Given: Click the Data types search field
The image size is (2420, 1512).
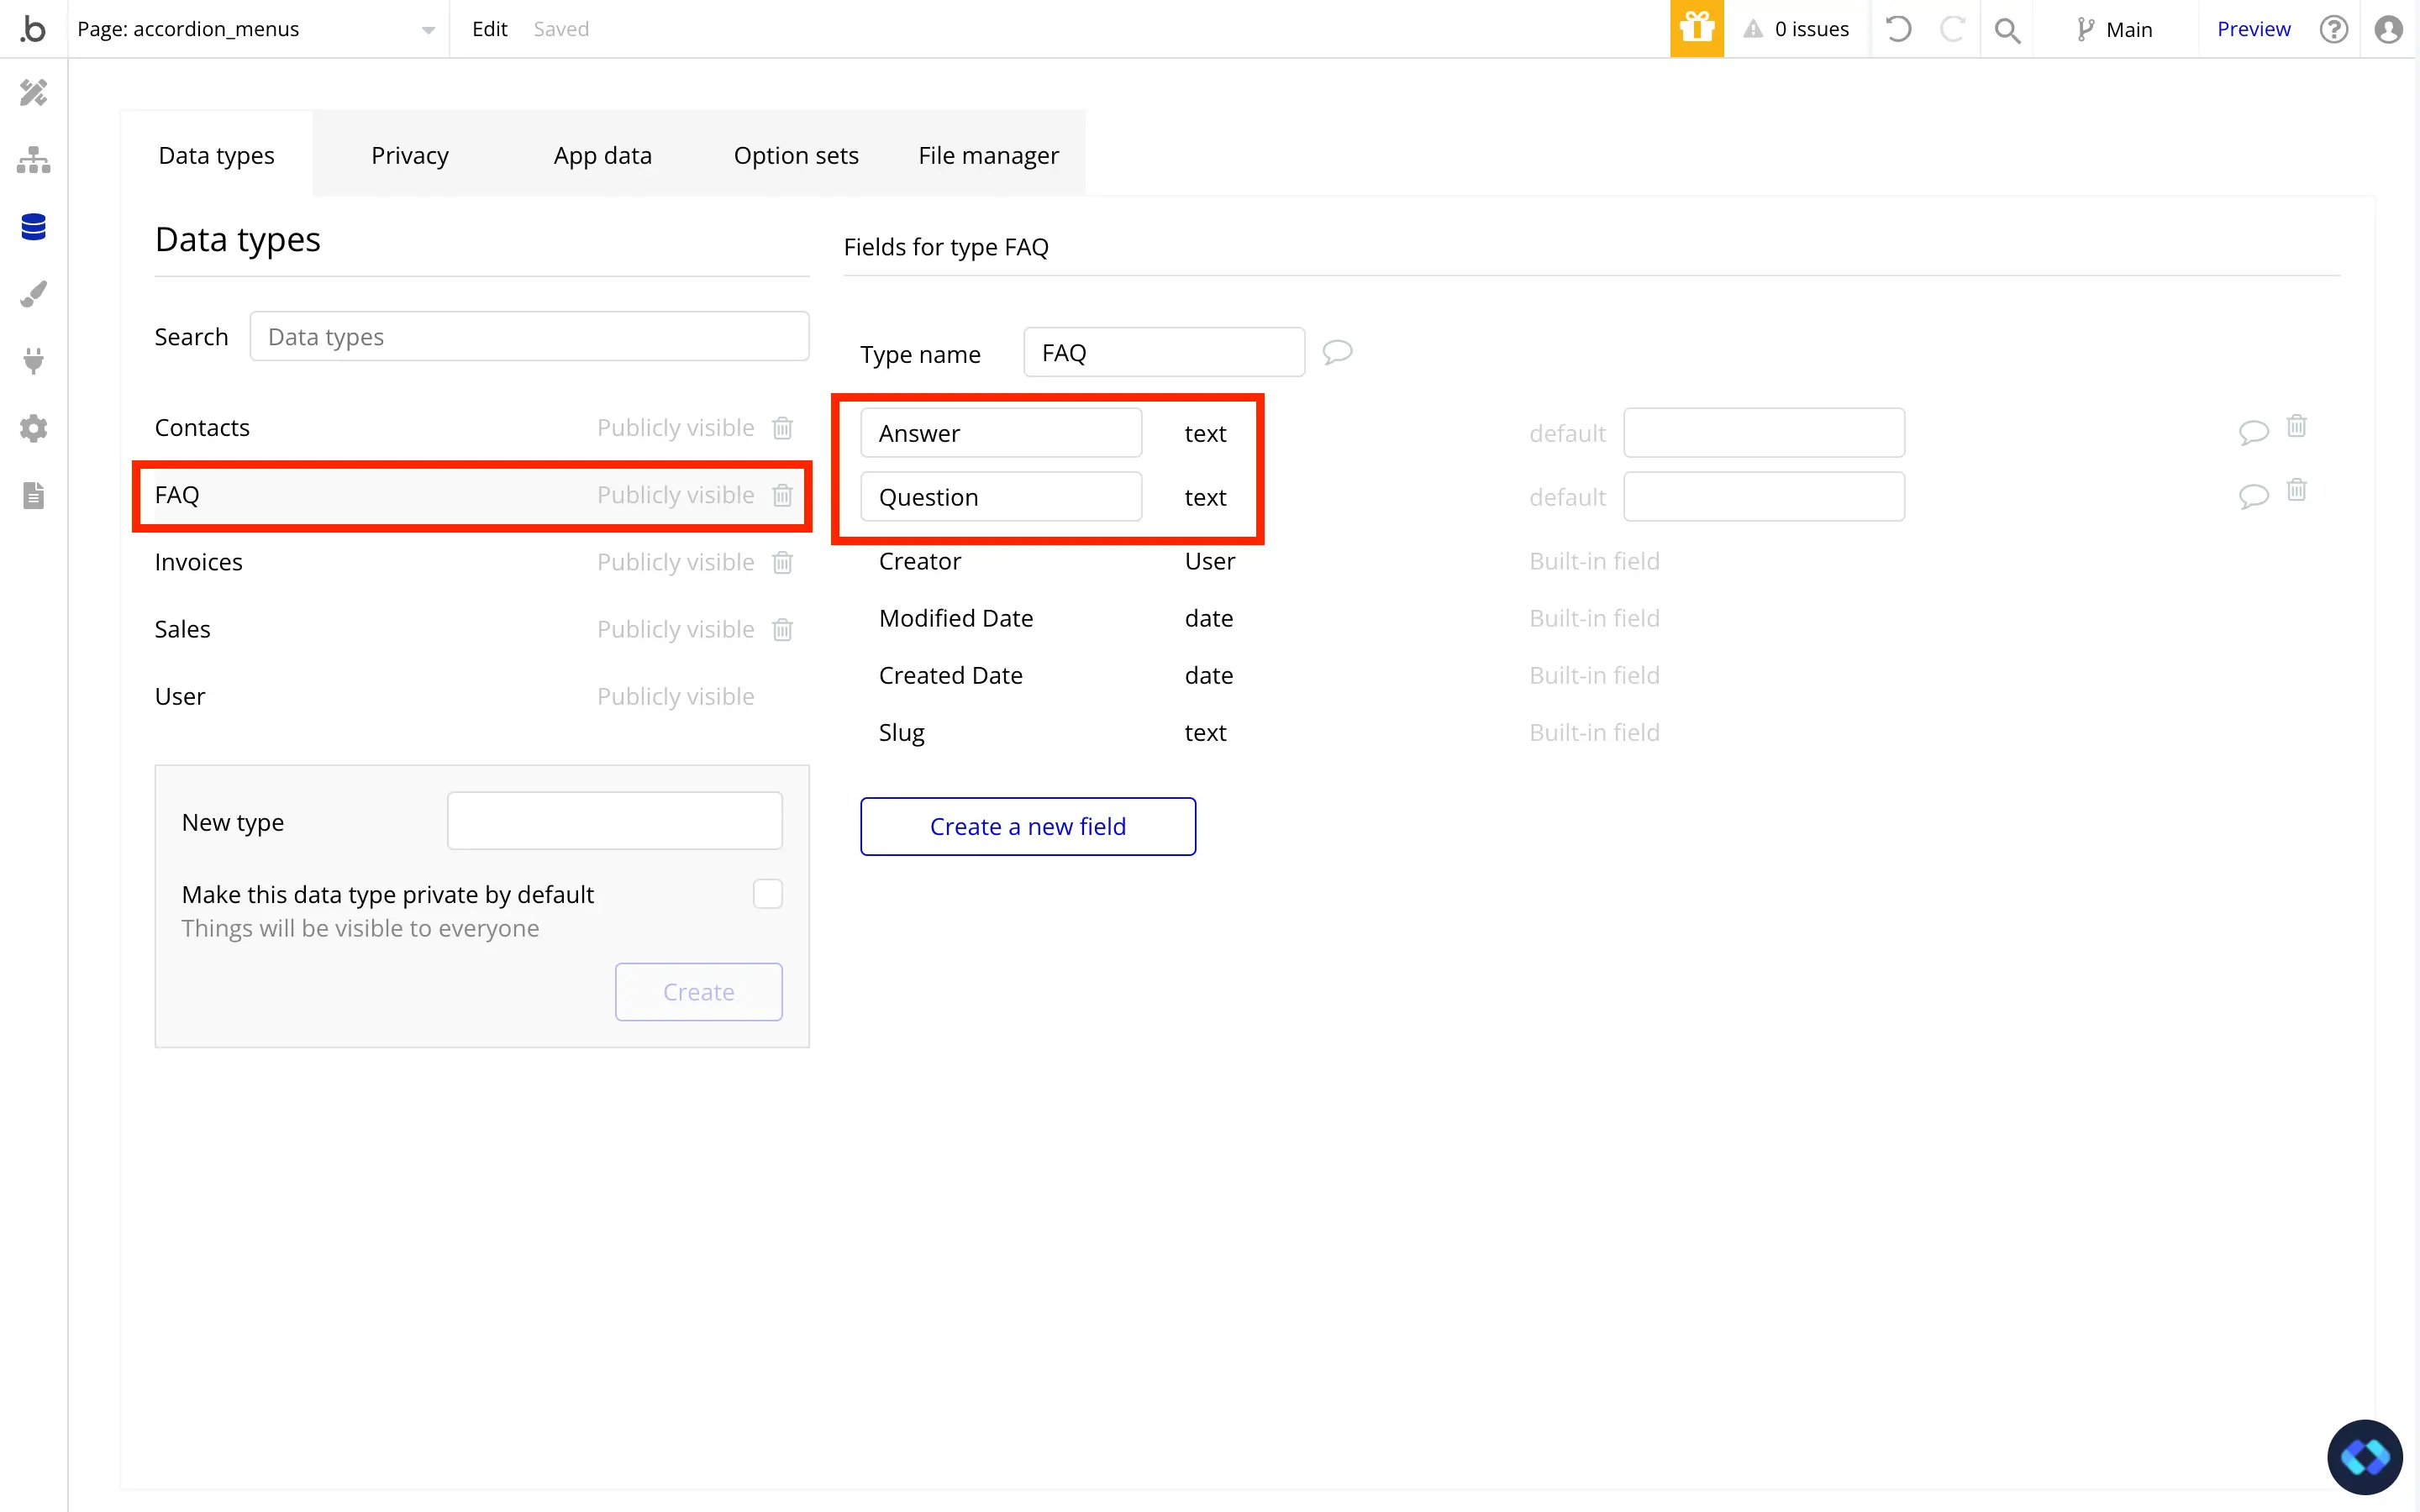Looking at the screenshot, I should coord(528,337).
